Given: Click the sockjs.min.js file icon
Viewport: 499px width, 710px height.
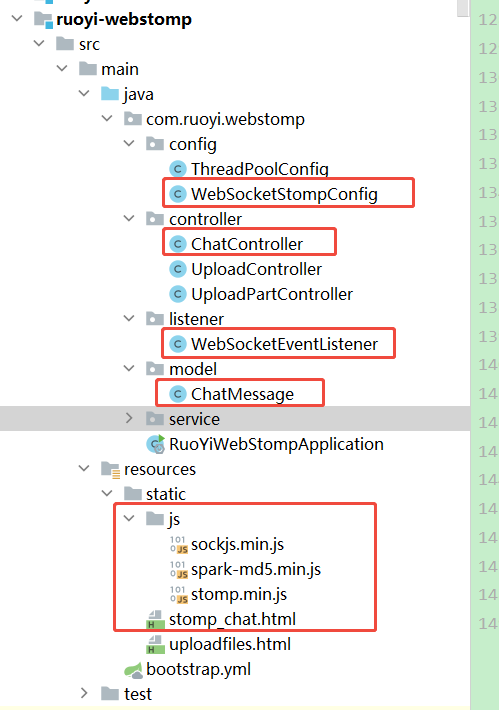Looking at the screenshot, I should [x=178, y=545].
